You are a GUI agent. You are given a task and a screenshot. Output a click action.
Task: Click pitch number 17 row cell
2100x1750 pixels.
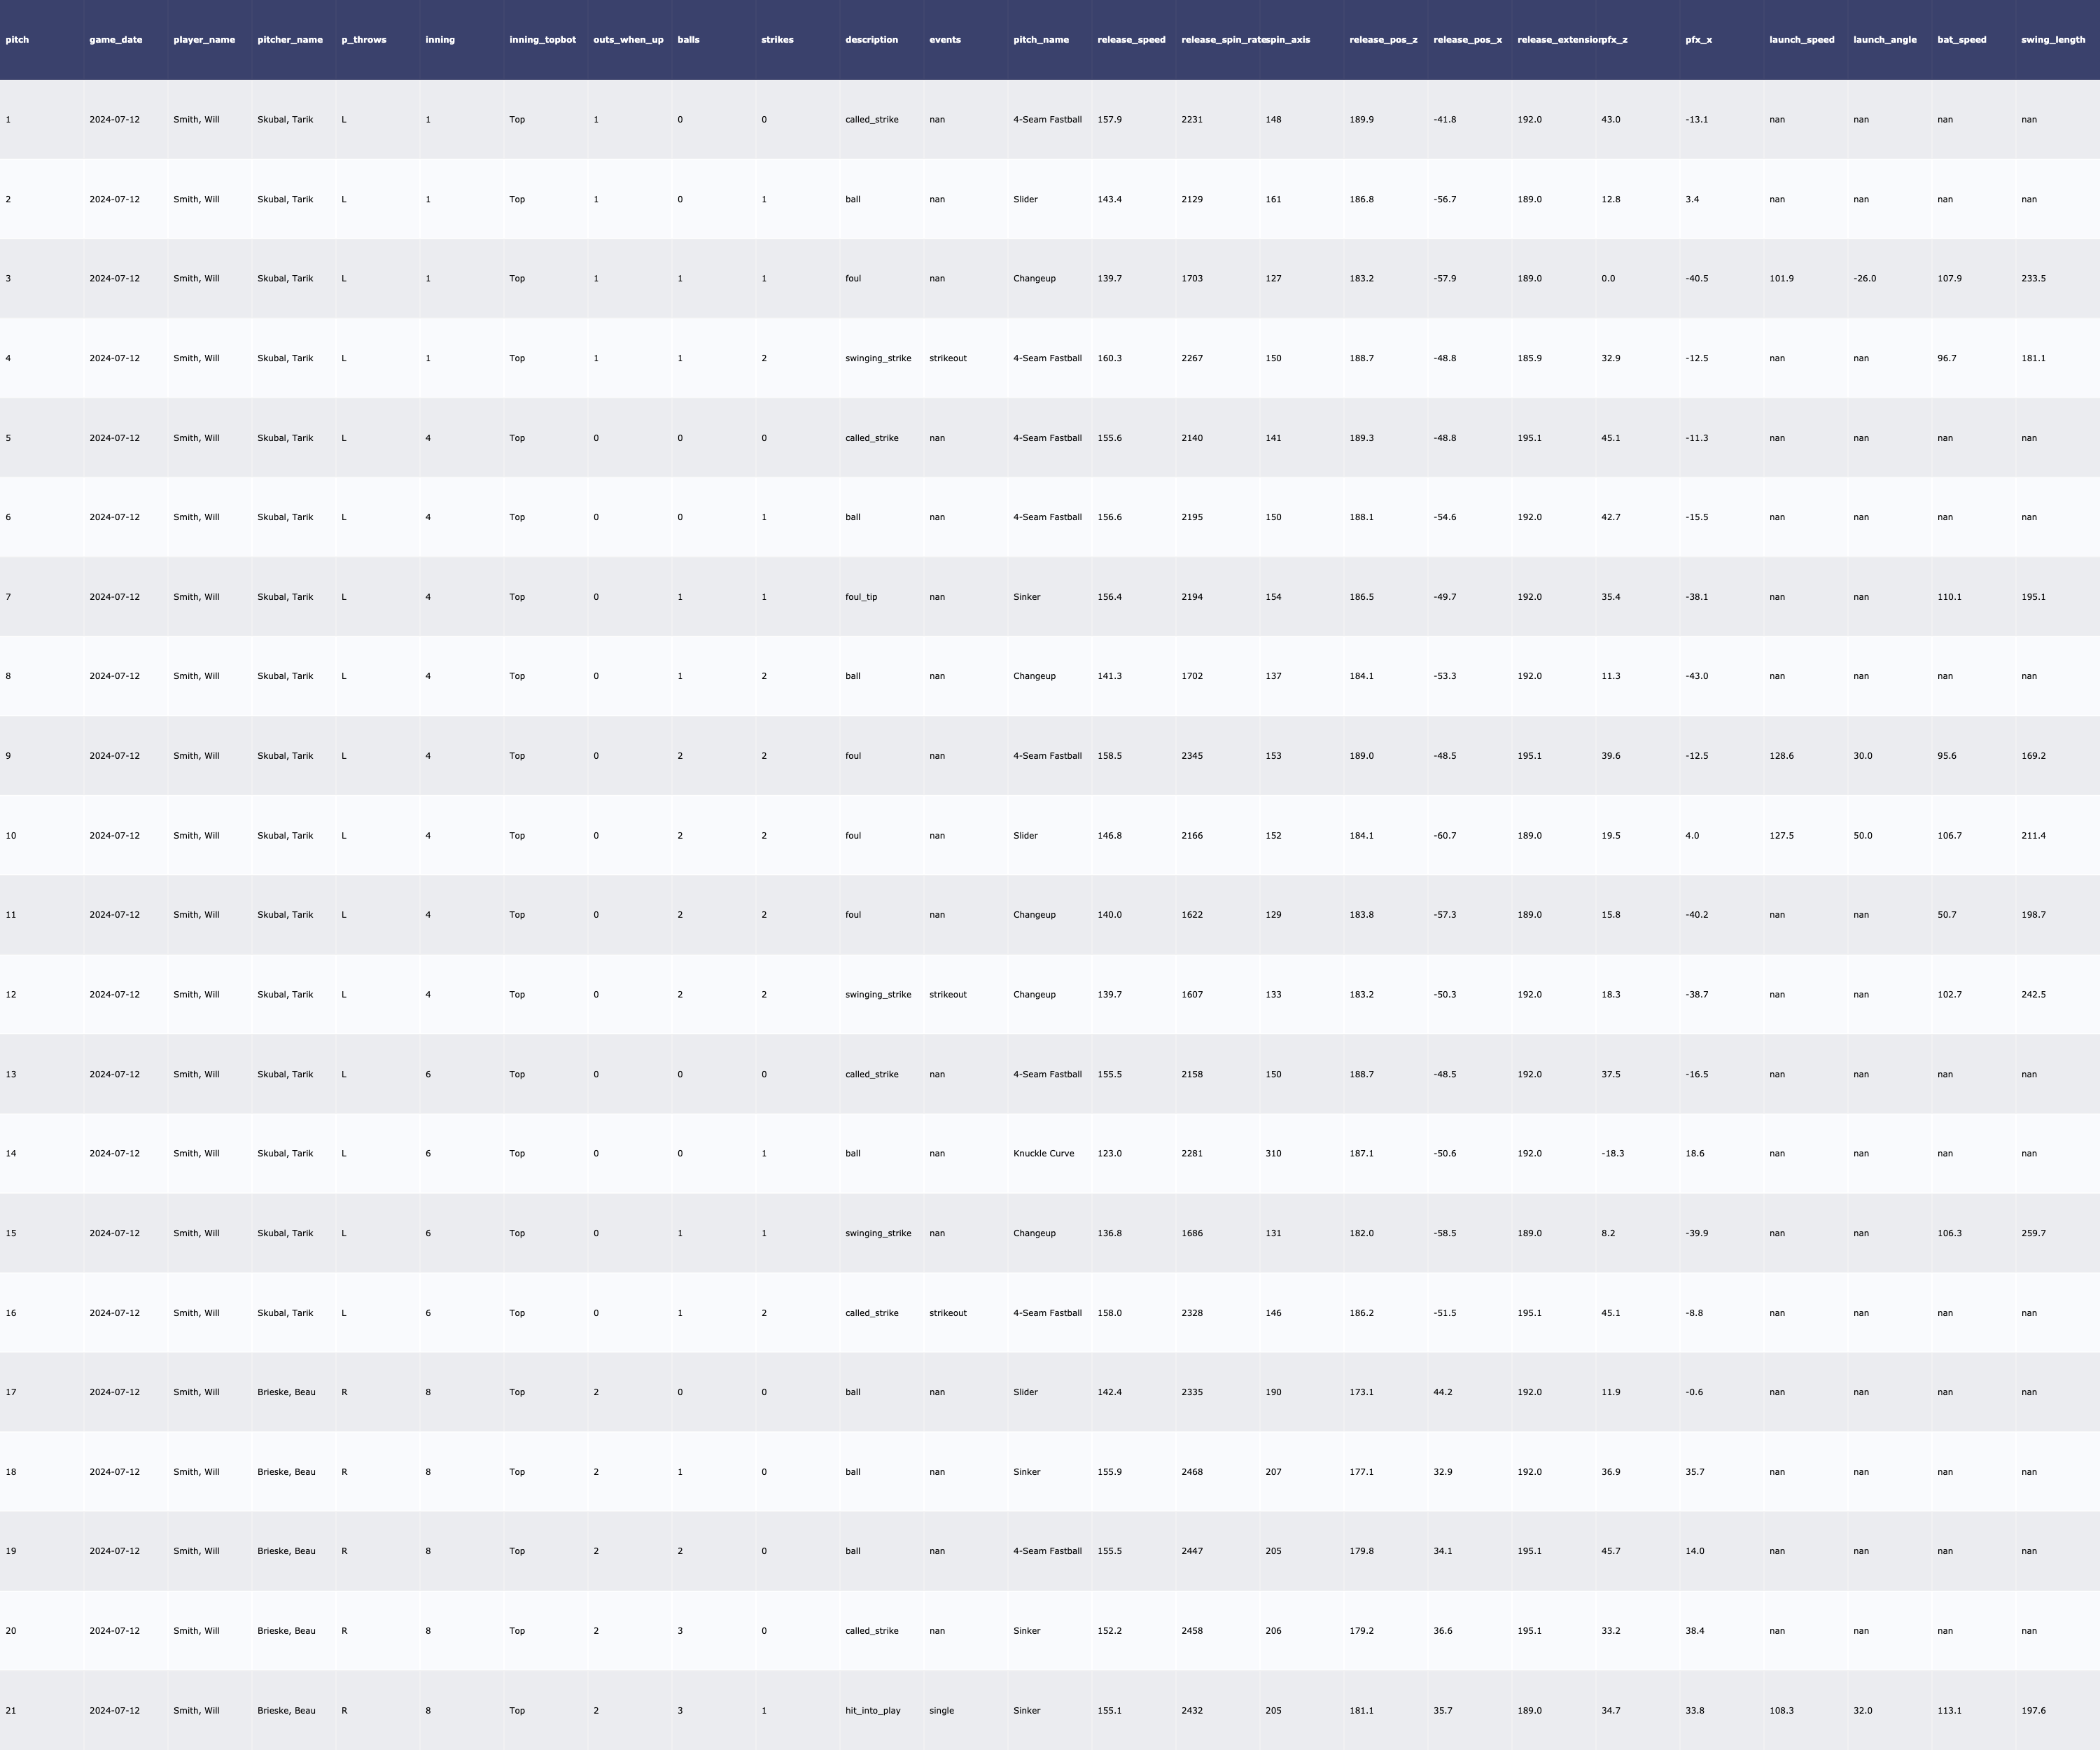[x=11, y=1392]
